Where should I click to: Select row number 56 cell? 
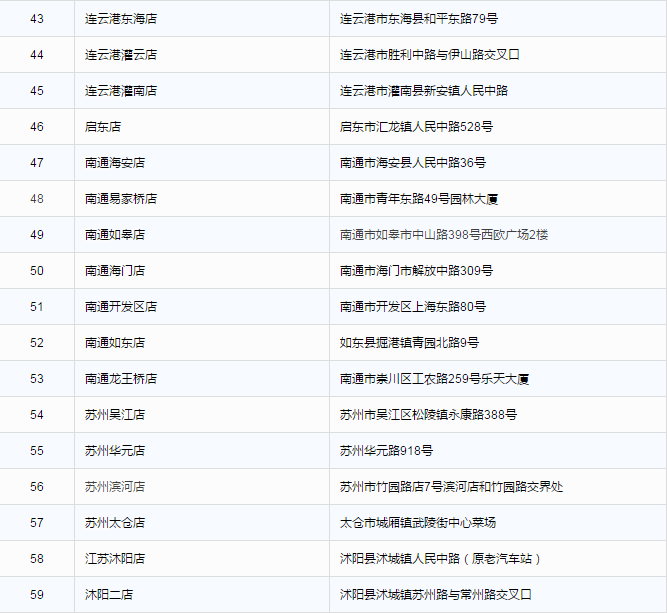click(37, 487)
